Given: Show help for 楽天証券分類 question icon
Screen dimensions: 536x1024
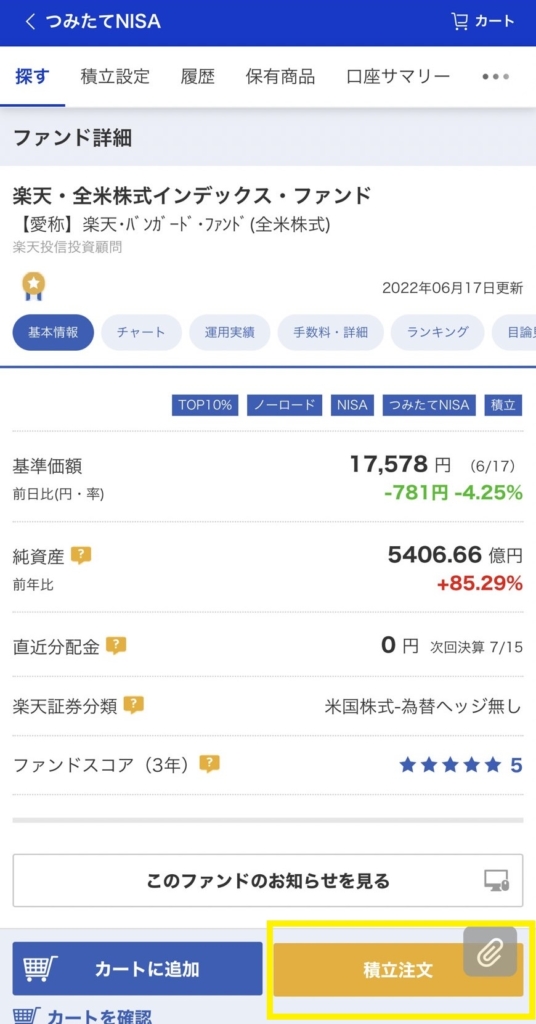Looking at the screenshot, I should pos(133,705).
